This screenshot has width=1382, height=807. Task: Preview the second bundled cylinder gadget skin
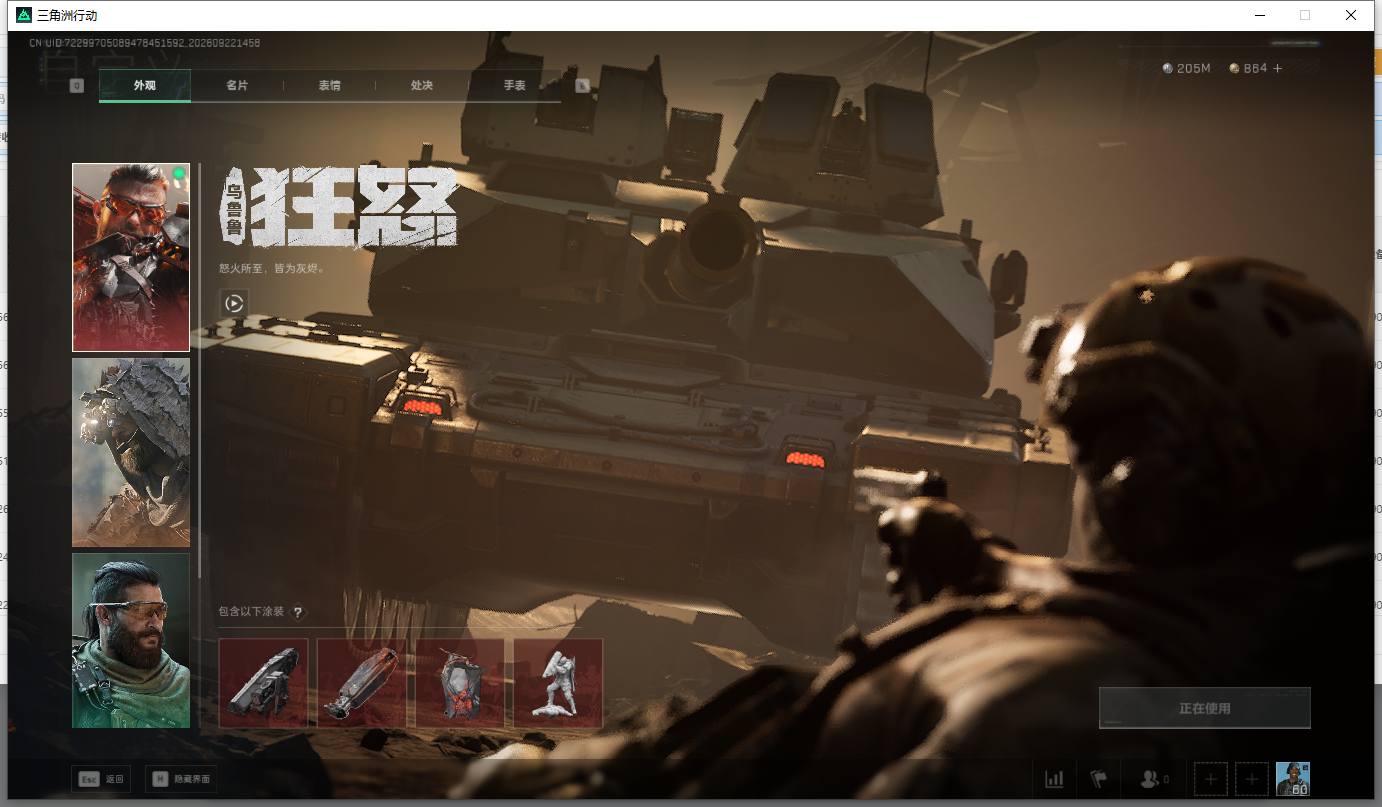361,683
